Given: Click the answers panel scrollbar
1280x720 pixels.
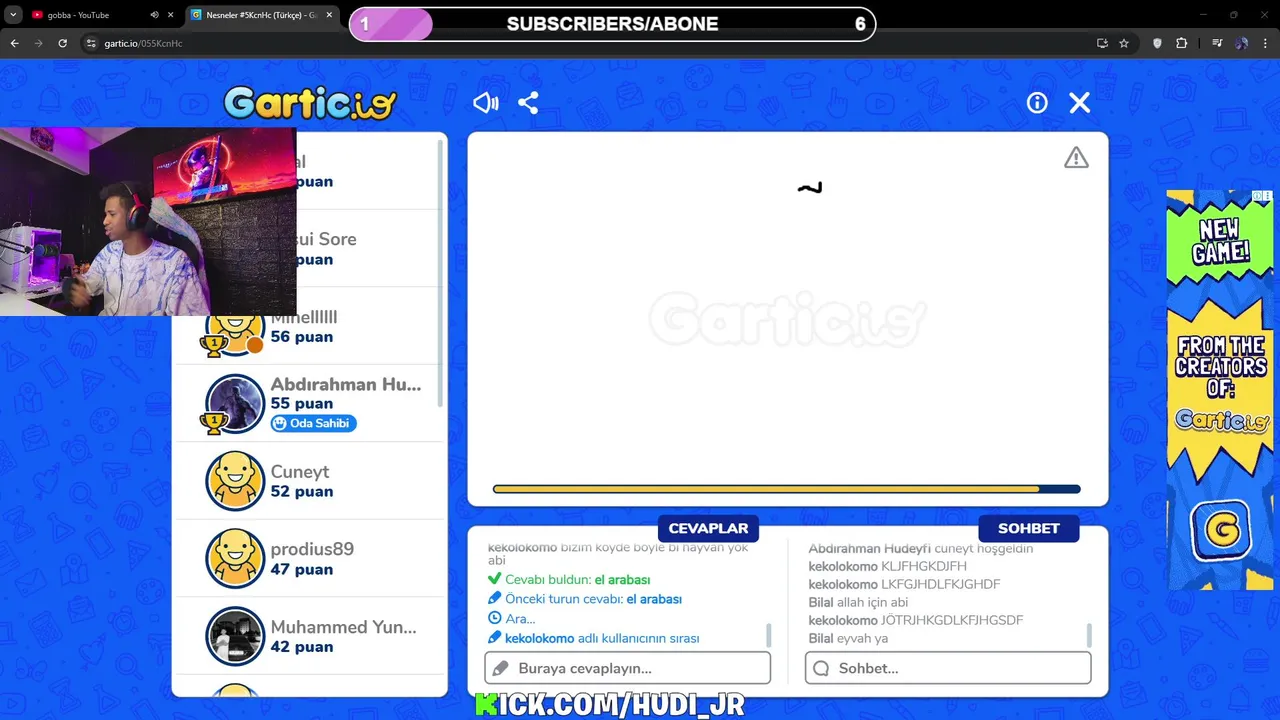Looking at the screenshot, I should tap(769, 635).
